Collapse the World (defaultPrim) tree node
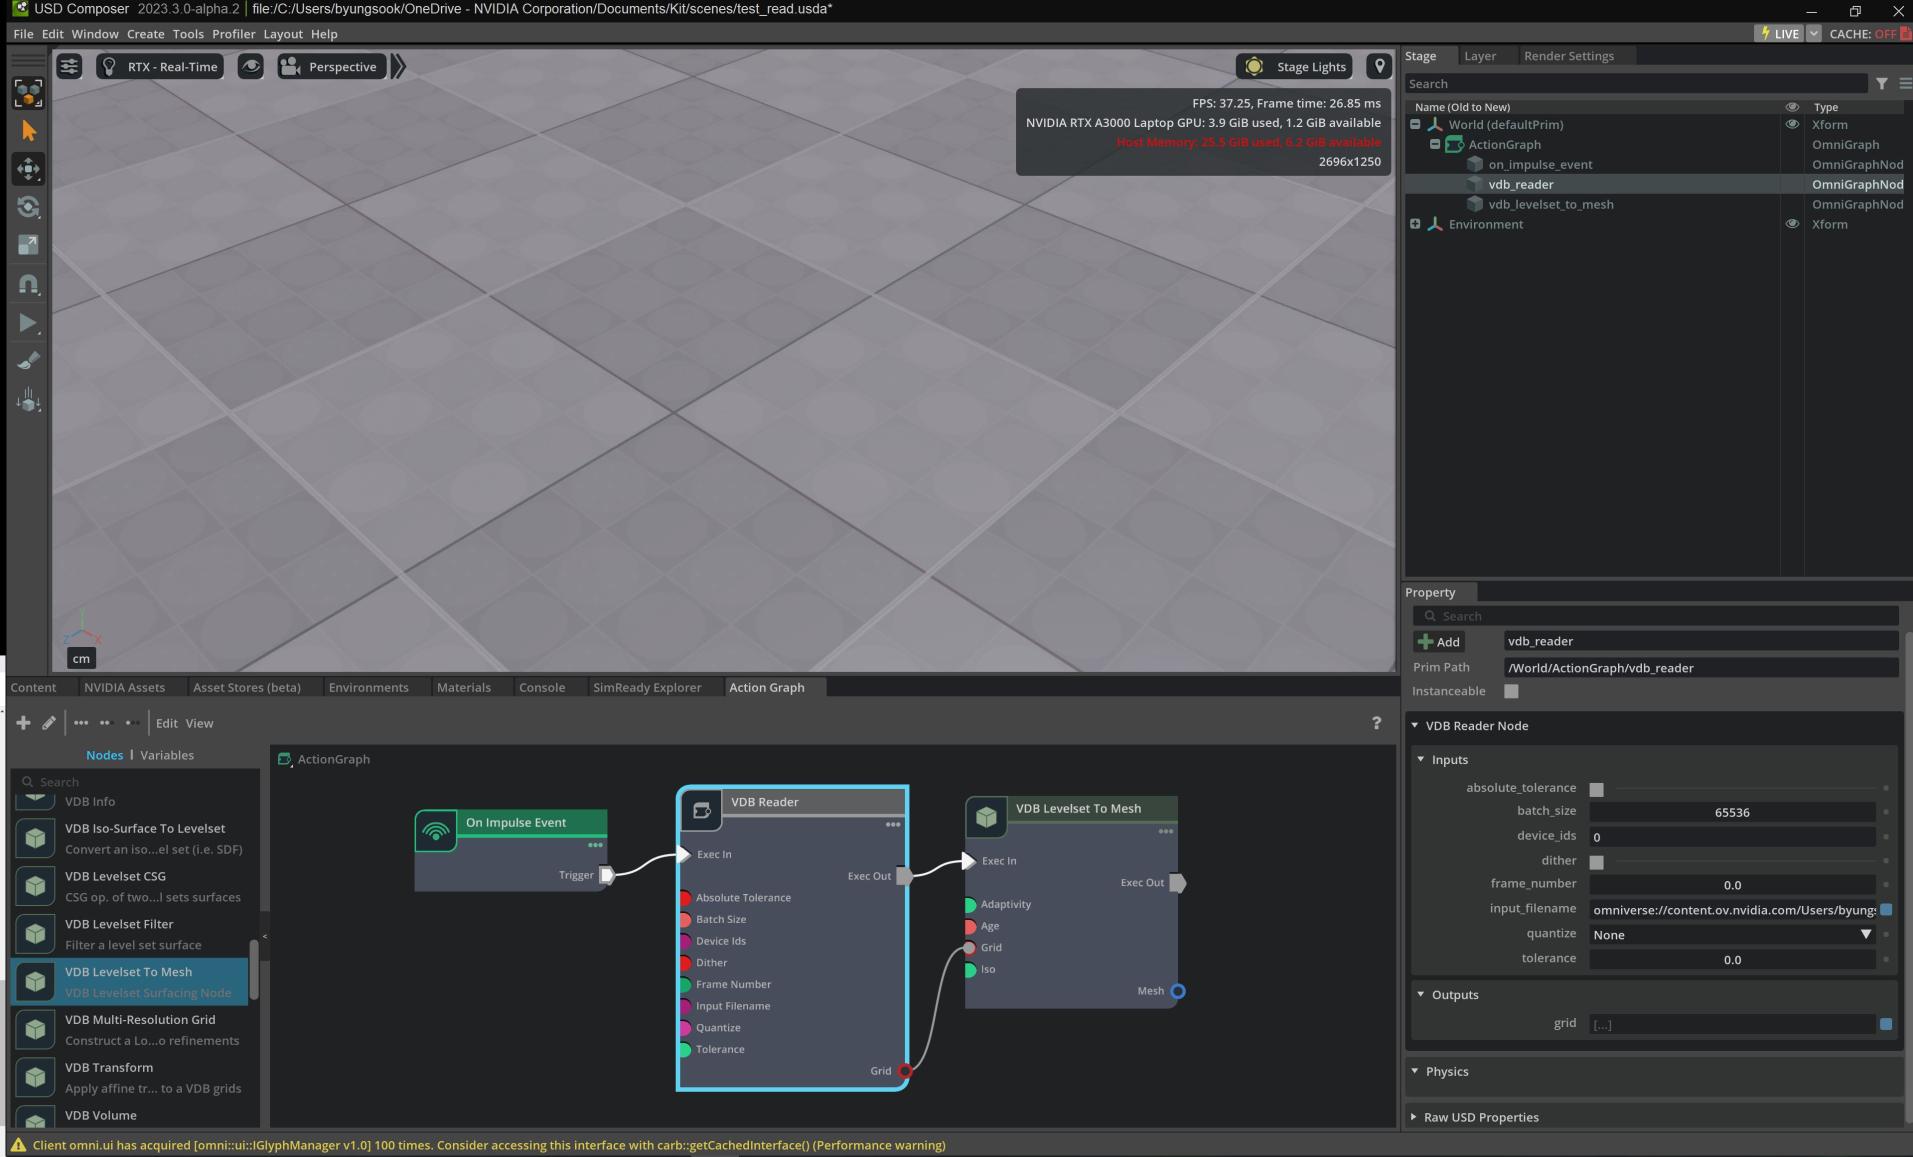The image size is (1913, 1157). (1415, 125)
